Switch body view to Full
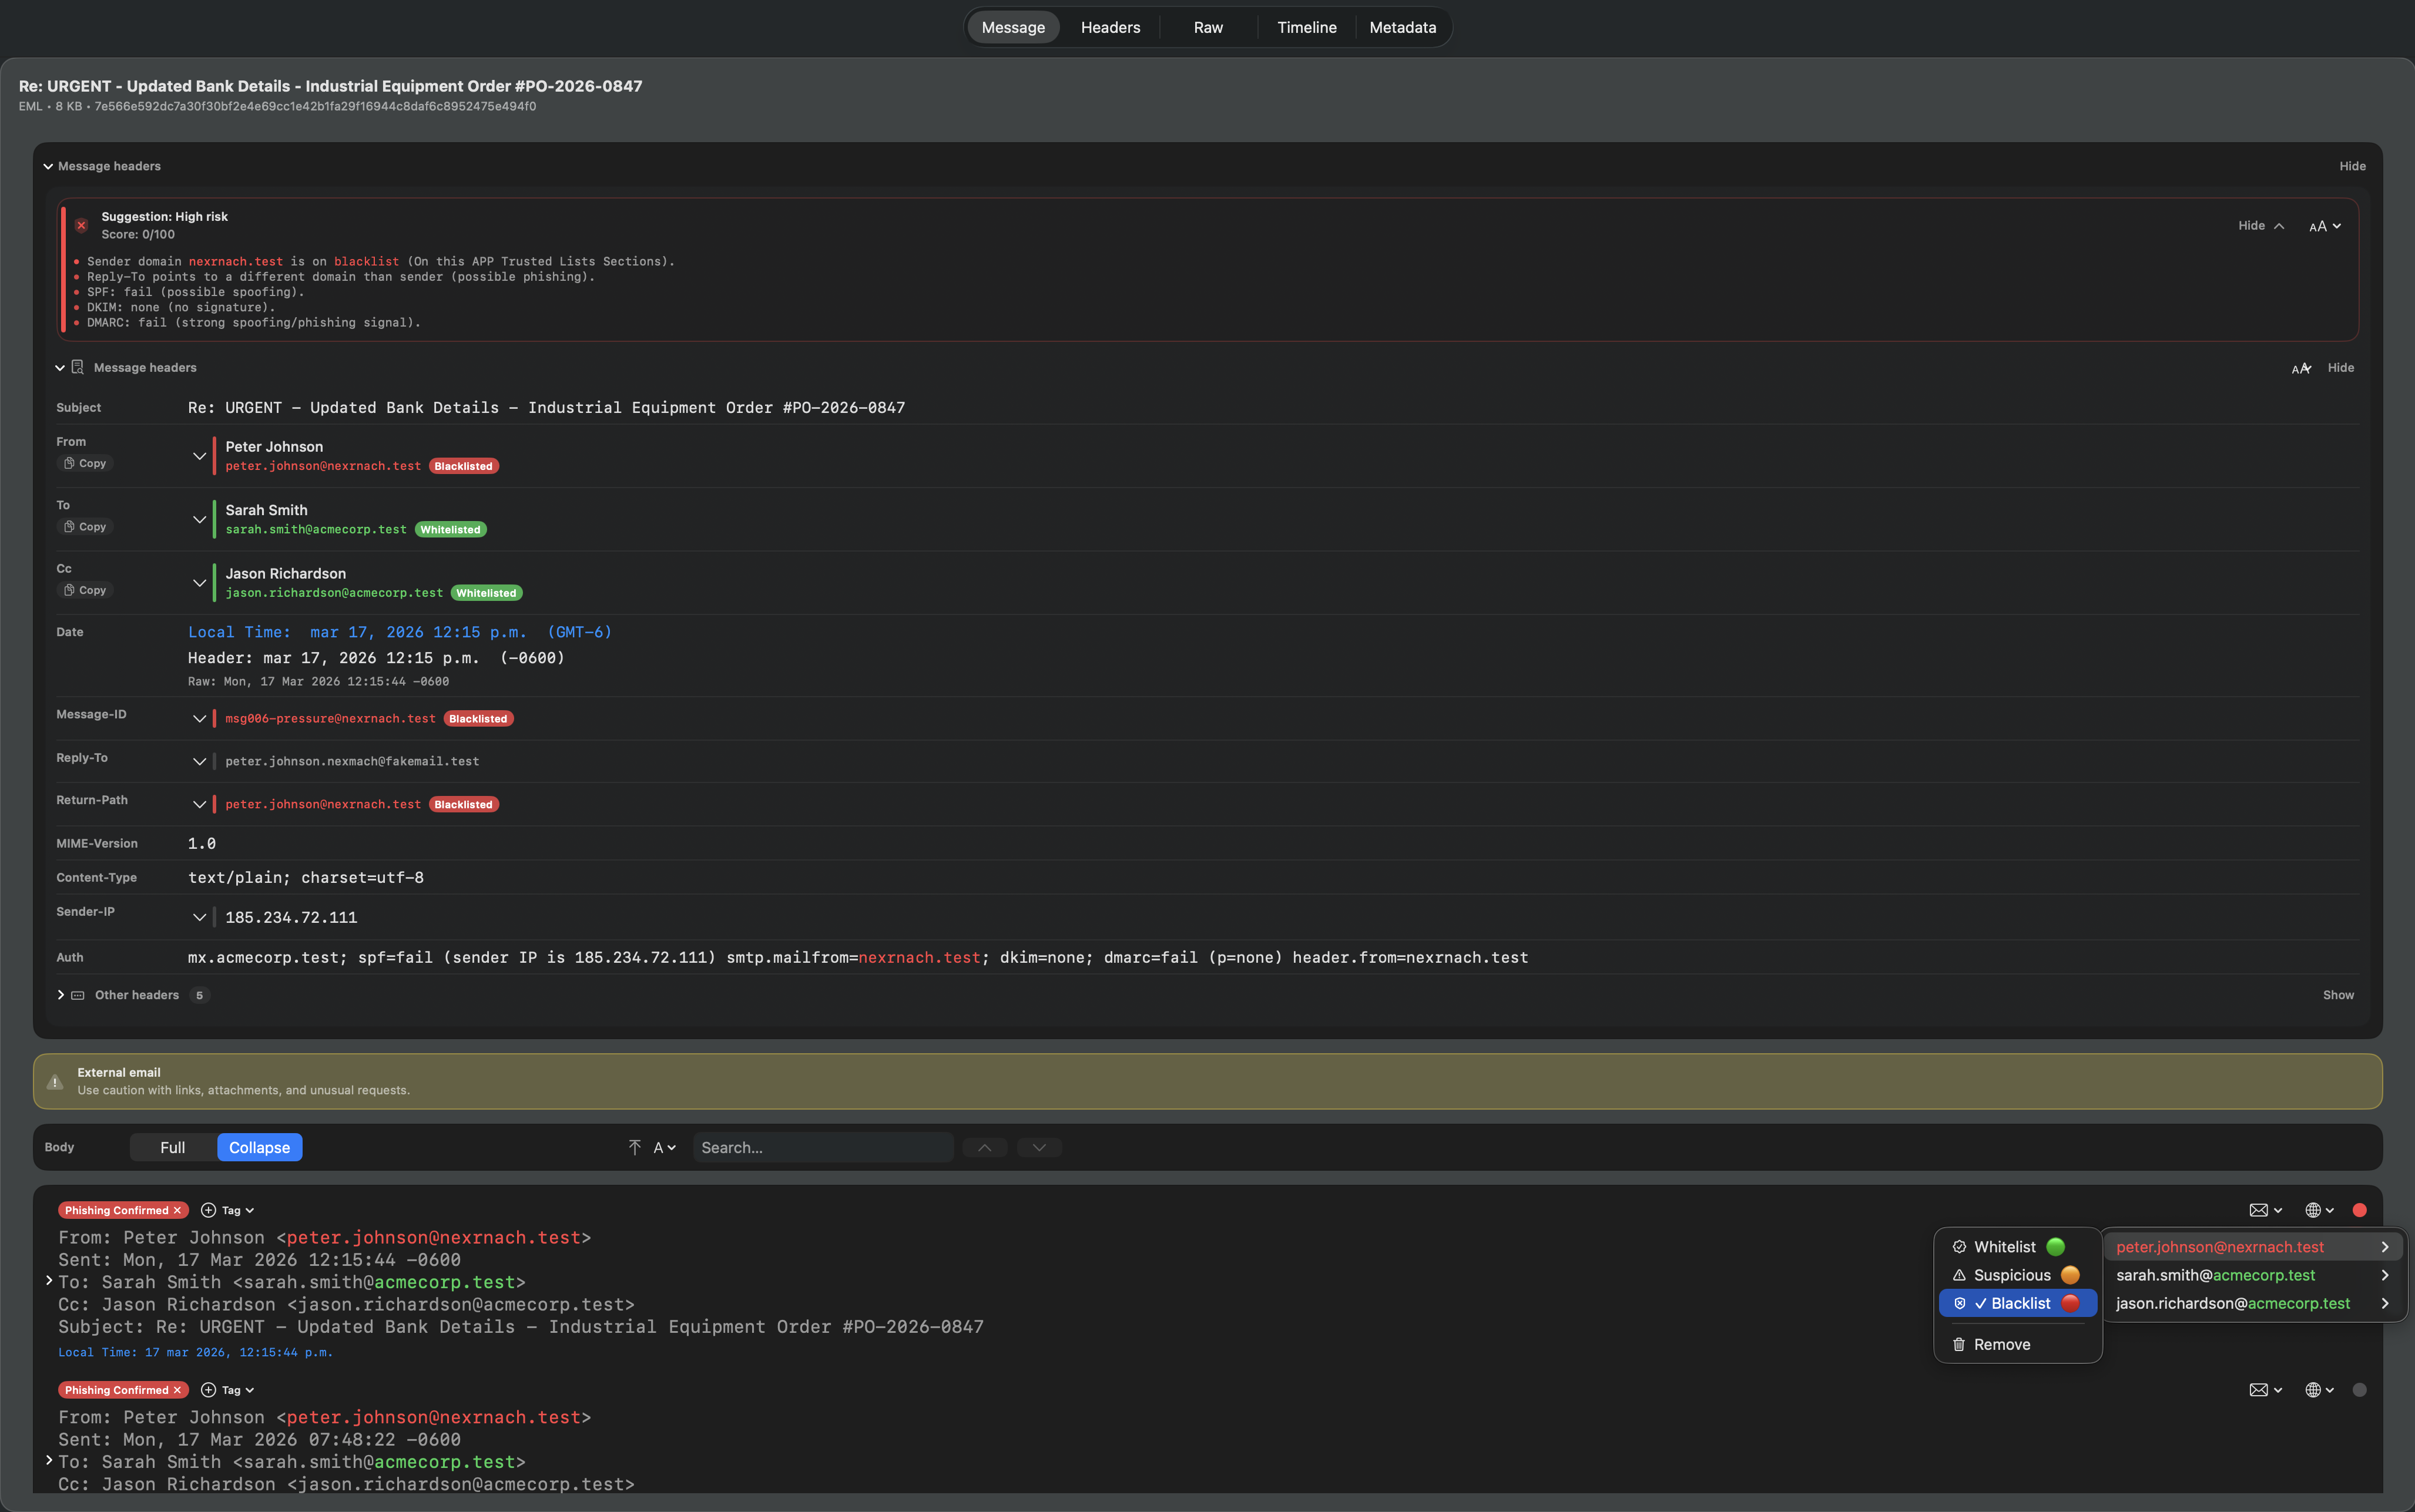 tap(171, 1147)
